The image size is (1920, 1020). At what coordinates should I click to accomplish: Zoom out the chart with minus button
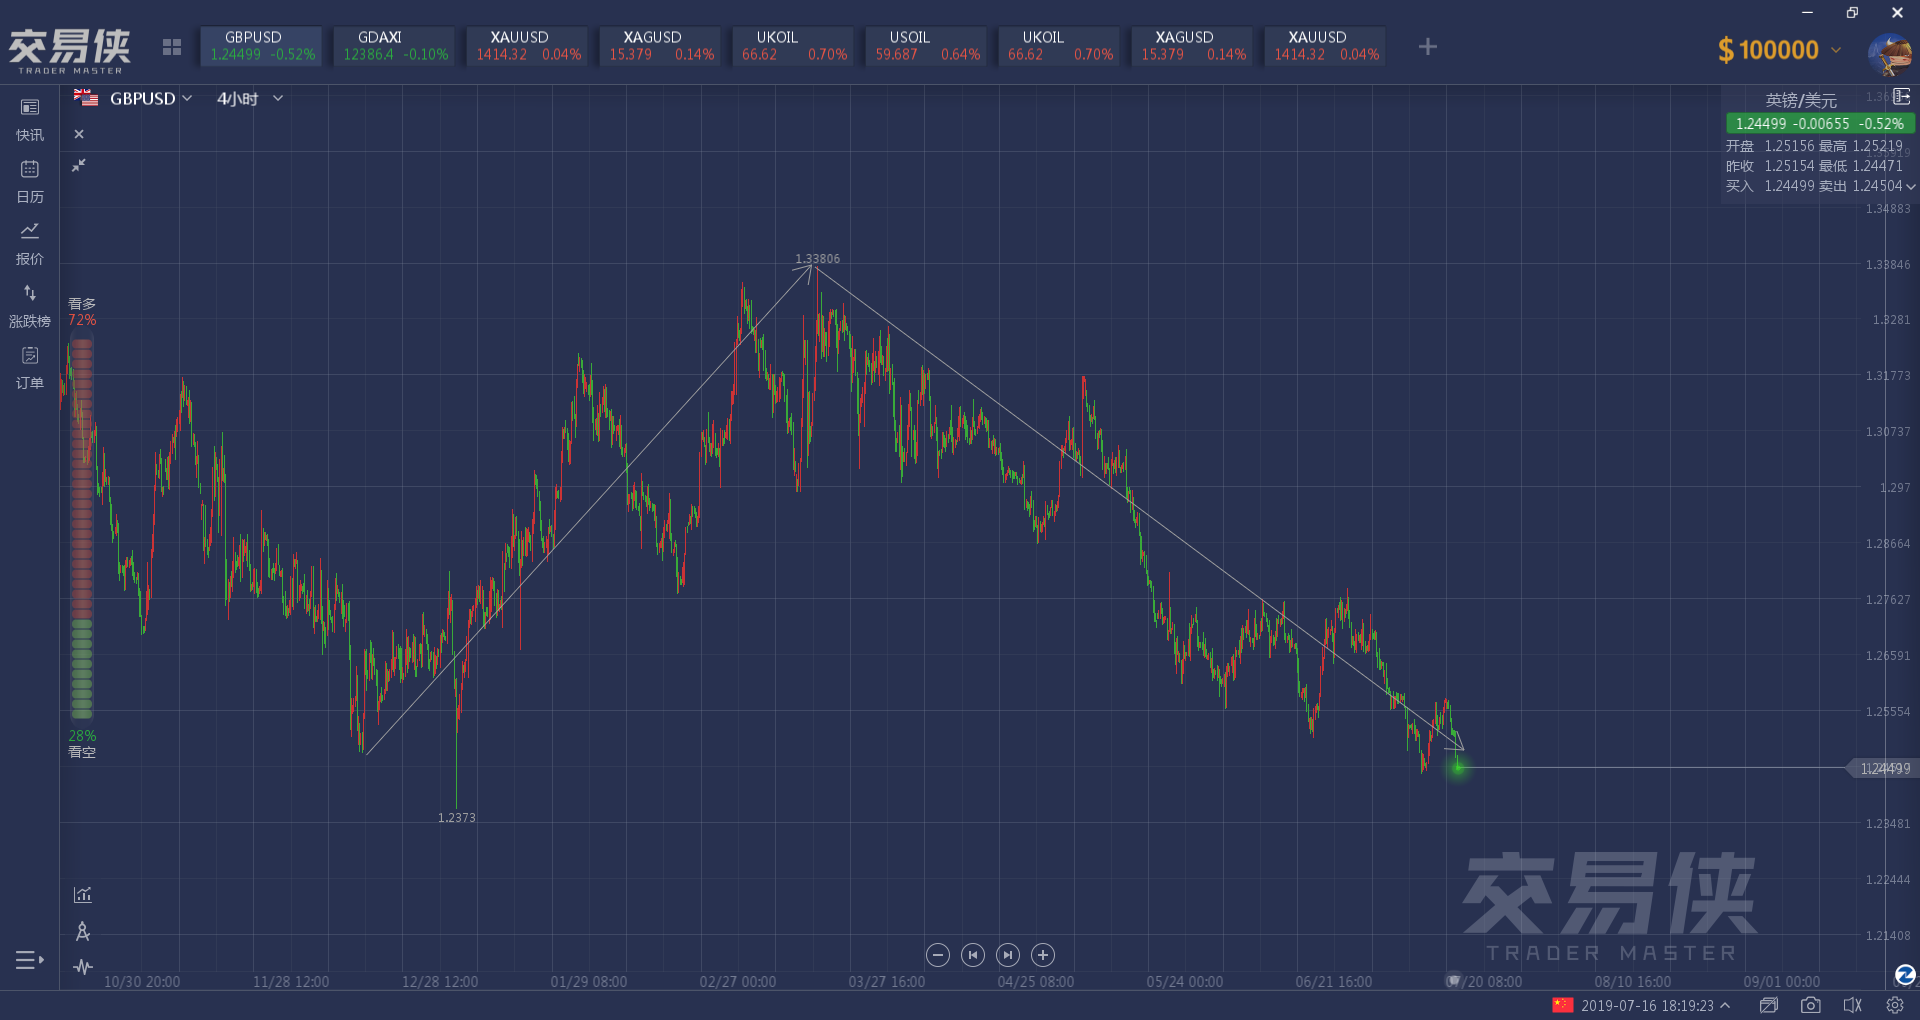[x=937, y=955]
